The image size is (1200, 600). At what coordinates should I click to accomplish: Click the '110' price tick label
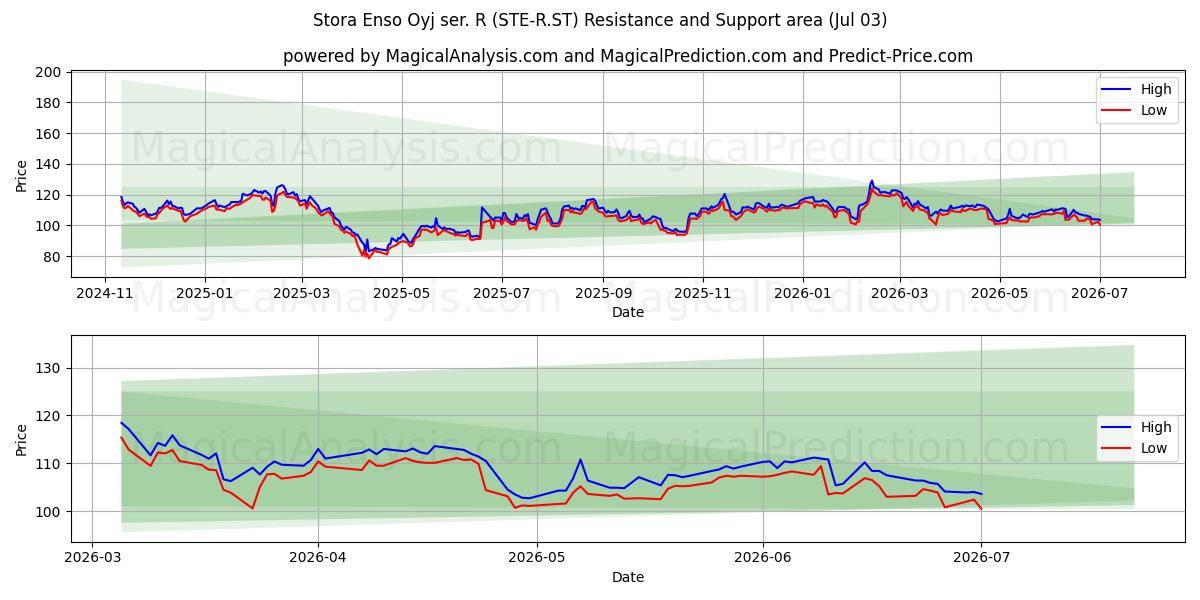(49, 464)
